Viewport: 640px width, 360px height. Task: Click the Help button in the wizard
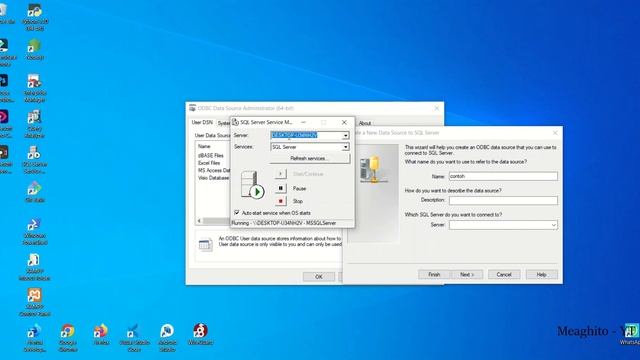pyautogui.click(x=542, y=275)
